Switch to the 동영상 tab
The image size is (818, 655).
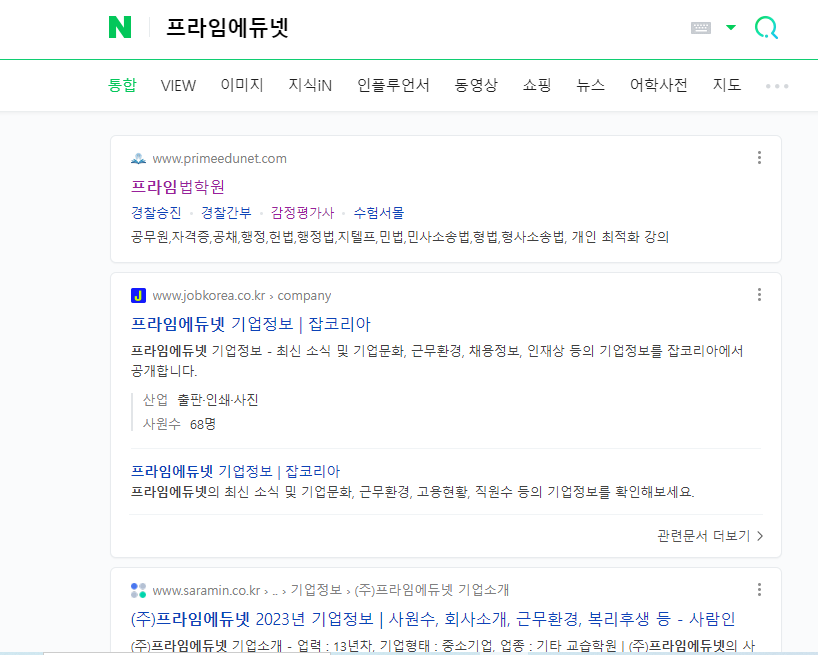click(x=476, y=85)
